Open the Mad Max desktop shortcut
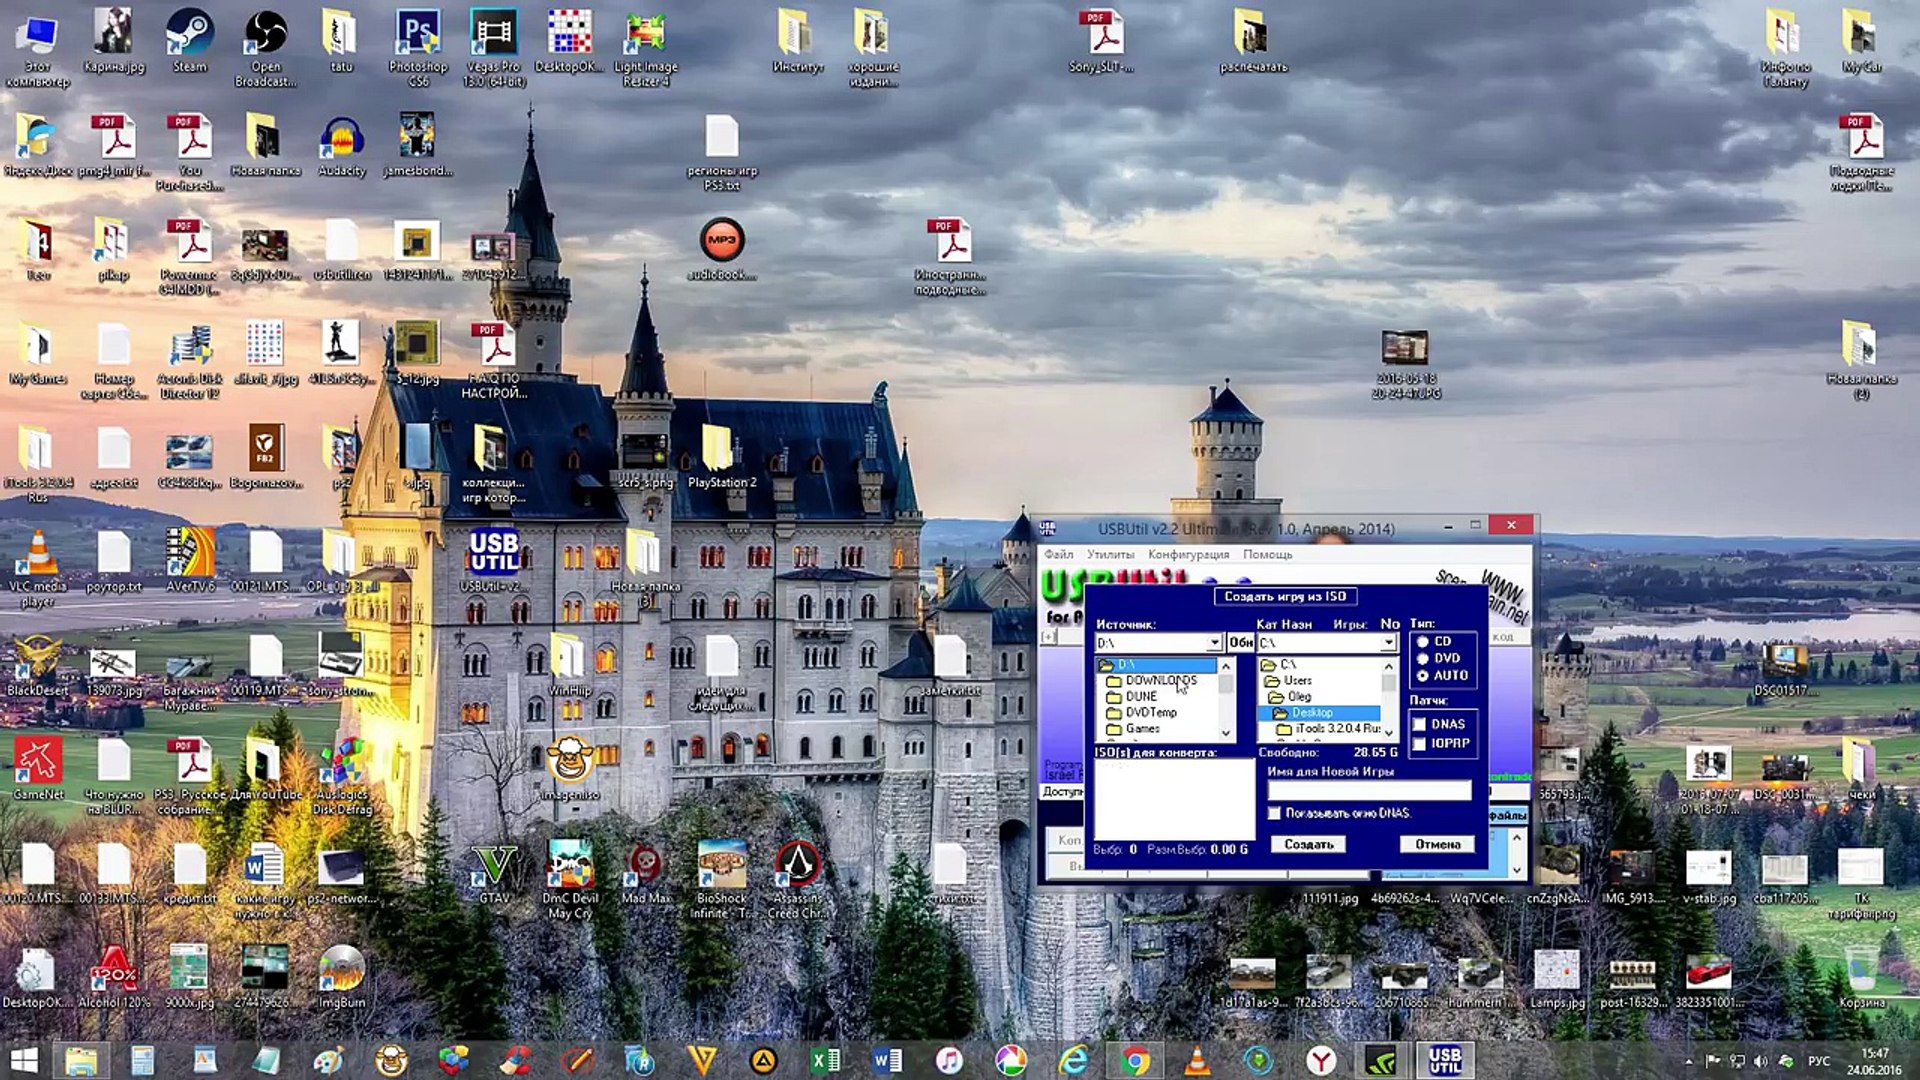The width and height of the screenshot is (1920, 1080). coord(646,873)
